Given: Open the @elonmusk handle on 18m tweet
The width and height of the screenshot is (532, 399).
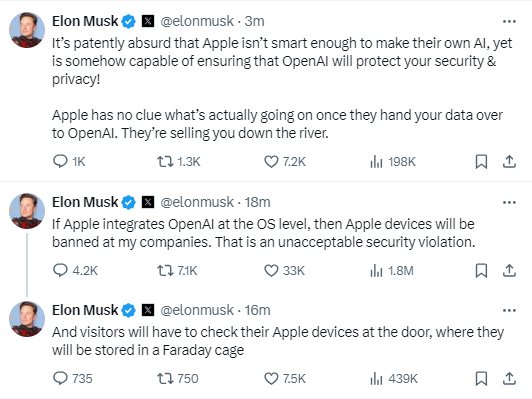Looking at the screenshot, I should (197, 203).
